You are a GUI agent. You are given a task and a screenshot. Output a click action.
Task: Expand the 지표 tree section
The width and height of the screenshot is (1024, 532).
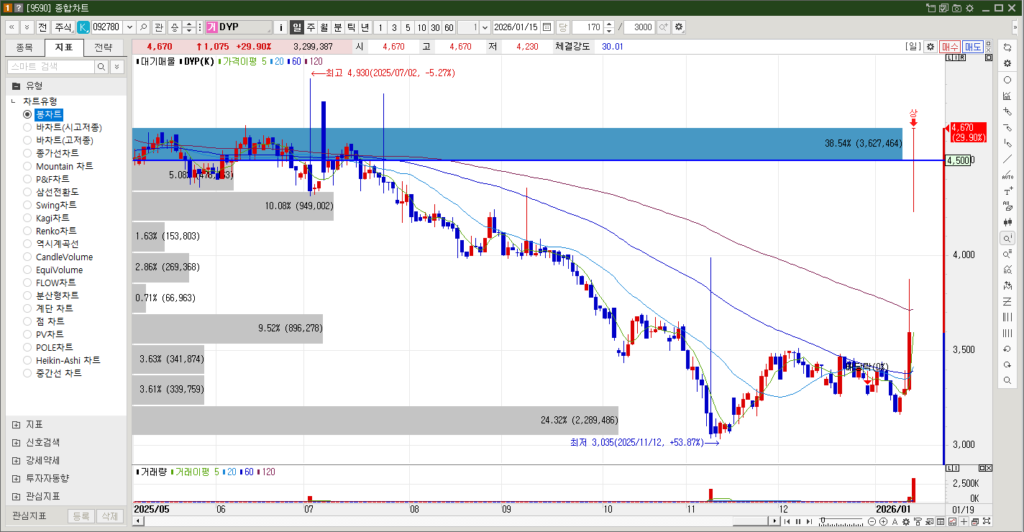16,425
